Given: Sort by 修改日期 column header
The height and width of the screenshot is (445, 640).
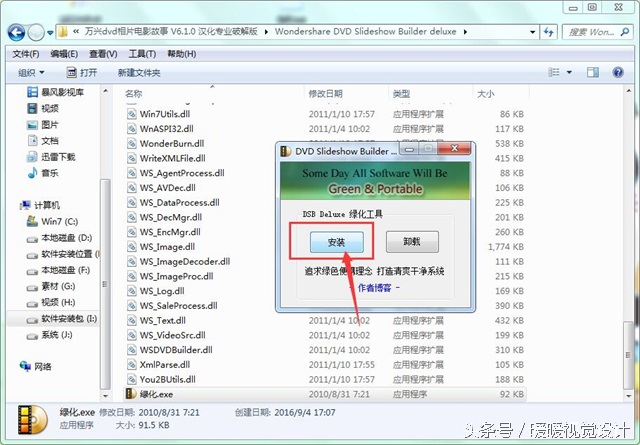Looking at the screenshot, I should tap(325, 94).
